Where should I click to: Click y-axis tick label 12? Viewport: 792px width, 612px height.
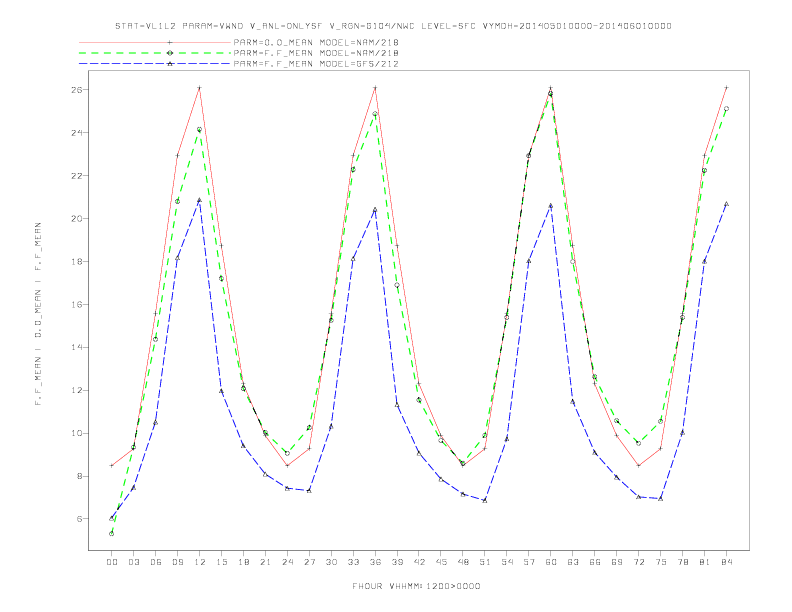tap(79, 390)
